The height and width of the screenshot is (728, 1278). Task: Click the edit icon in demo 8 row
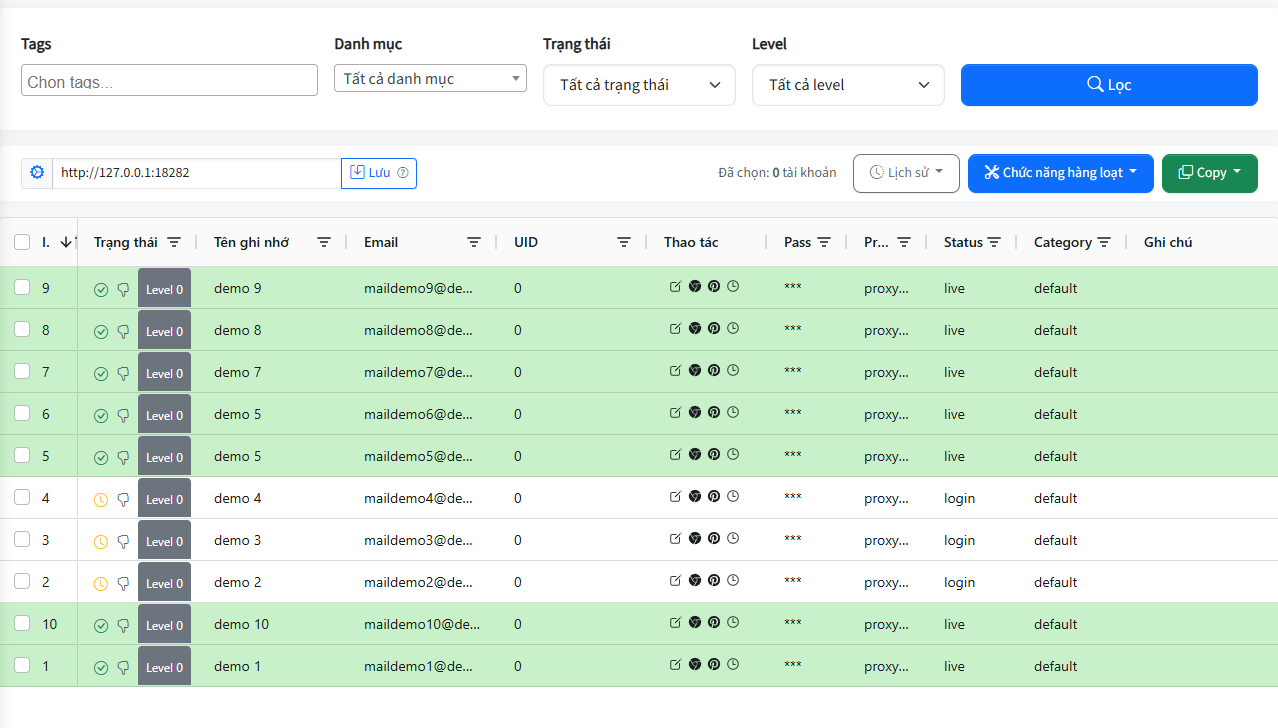point(675,328)
